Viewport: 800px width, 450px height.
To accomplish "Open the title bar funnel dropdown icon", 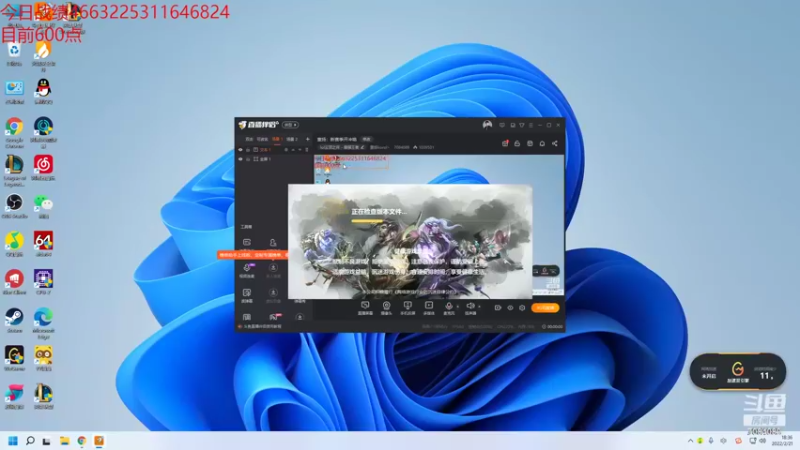I will [521, 125].
